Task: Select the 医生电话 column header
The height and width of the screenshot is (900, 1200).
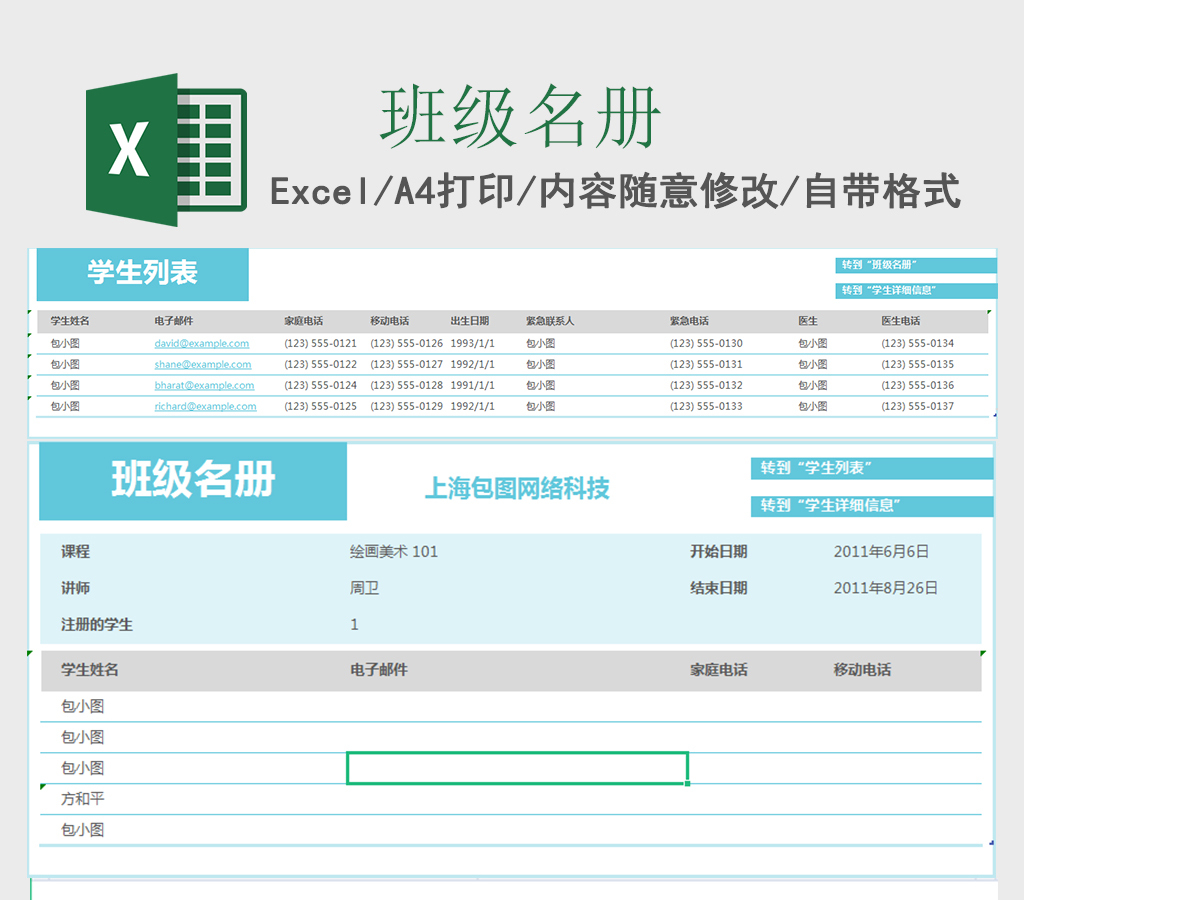Action: 900,321
